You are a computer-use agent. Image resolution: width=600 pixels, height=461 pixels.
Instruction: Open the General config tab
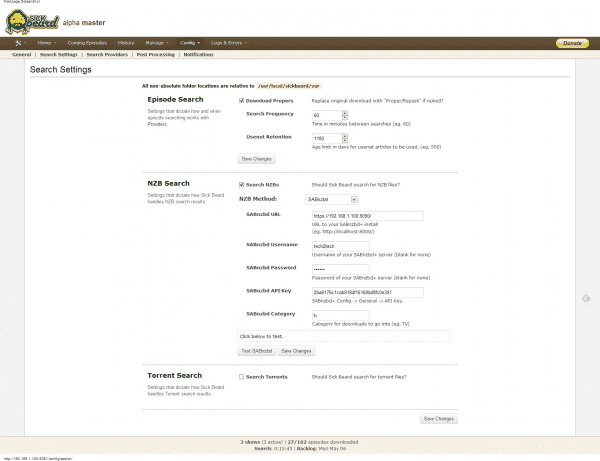(21, 55)
